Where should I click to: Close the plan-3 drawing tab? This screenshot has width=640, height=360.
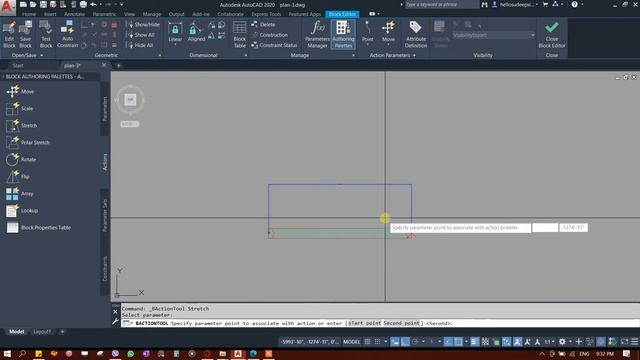(x=104, y=65)
